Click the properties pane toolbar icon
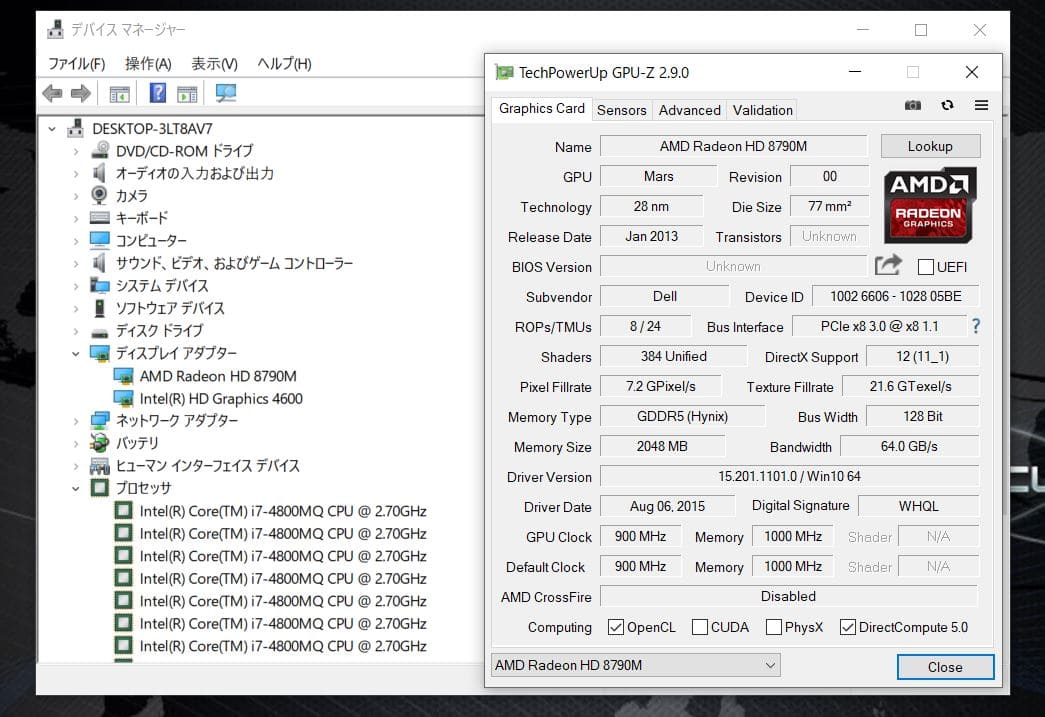The height and width of the screenshot is (717, 1045). point(119,94)
